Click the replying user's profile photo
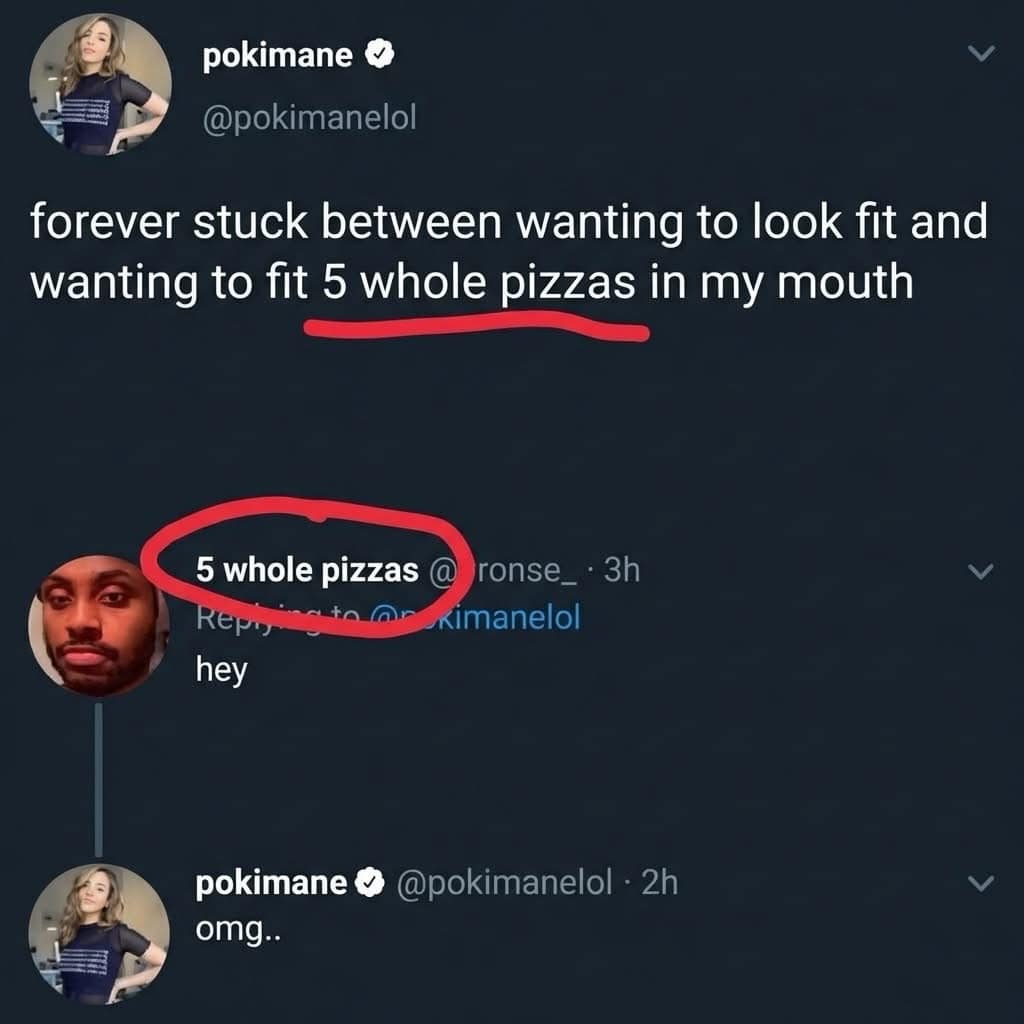 pyautogui.click(x=95, y=625)
